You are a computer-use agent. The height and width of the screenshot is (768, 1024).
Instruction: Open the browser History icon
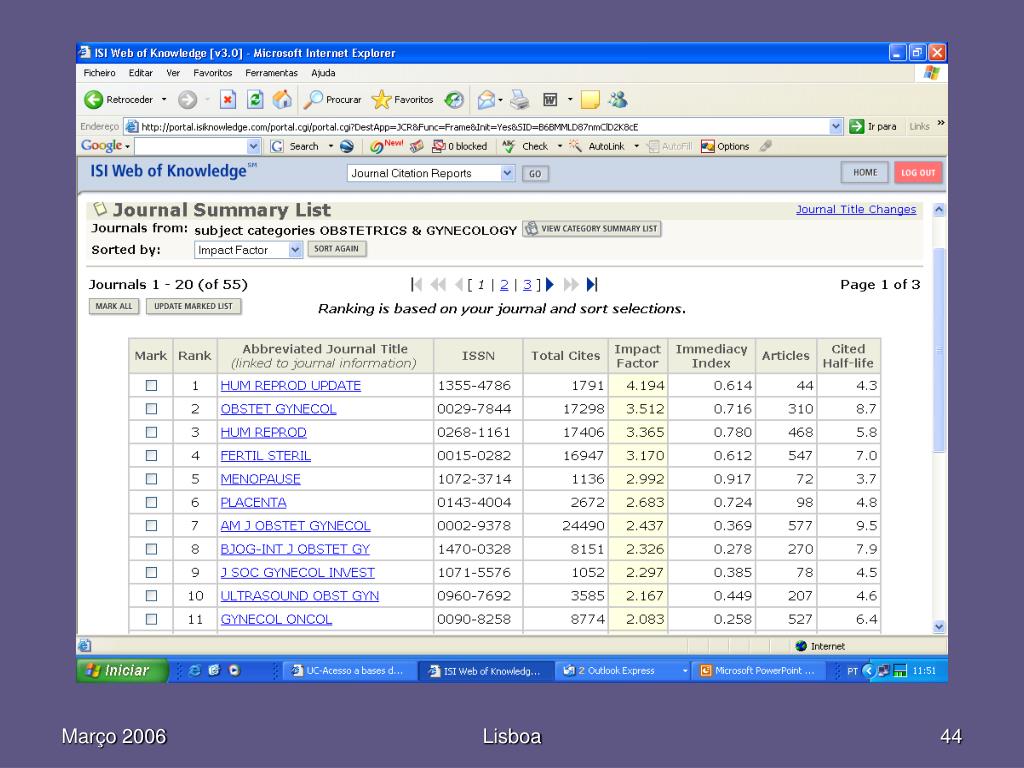coord(454,99)
